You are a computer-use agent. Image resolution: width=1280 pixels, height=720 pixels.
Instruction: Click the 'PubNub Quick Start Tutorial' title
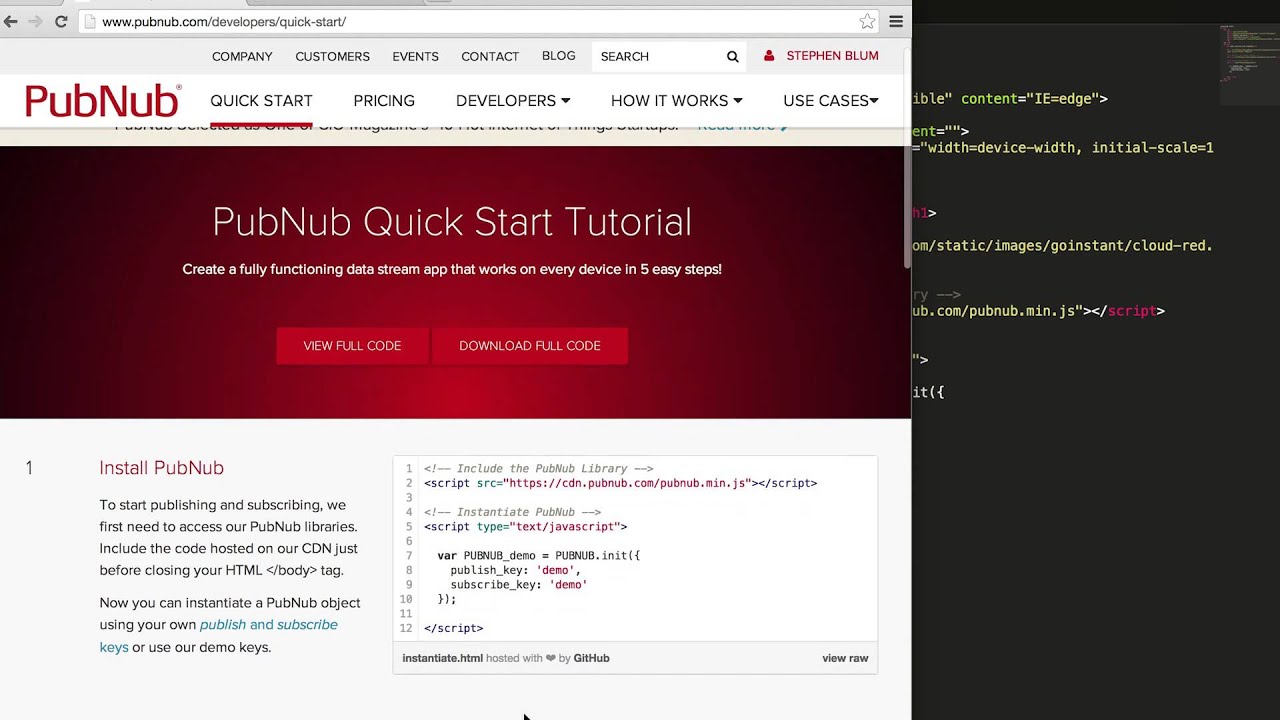pyautogui.click(x=452, y=222)
